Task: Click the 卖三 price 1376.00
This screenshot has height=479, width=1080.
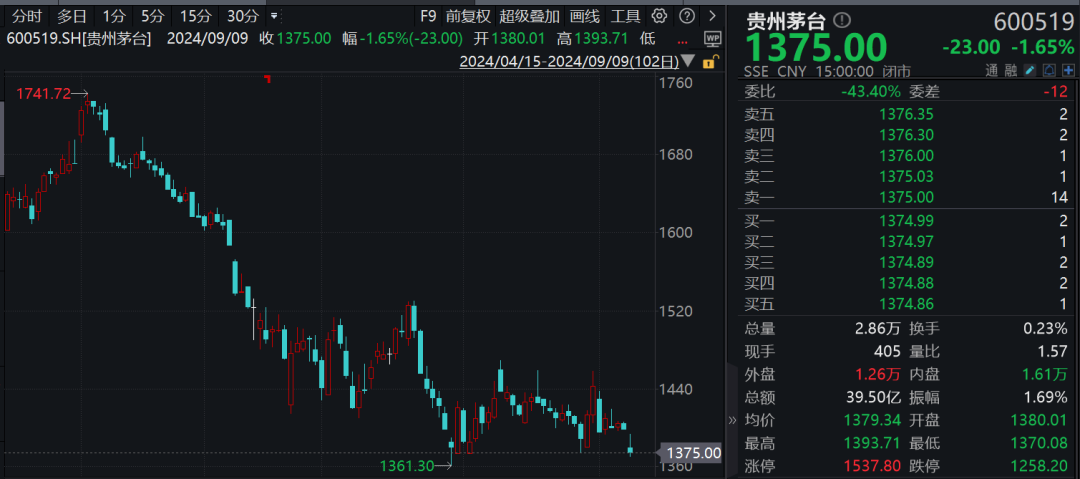Action: (x=906, y=156)
